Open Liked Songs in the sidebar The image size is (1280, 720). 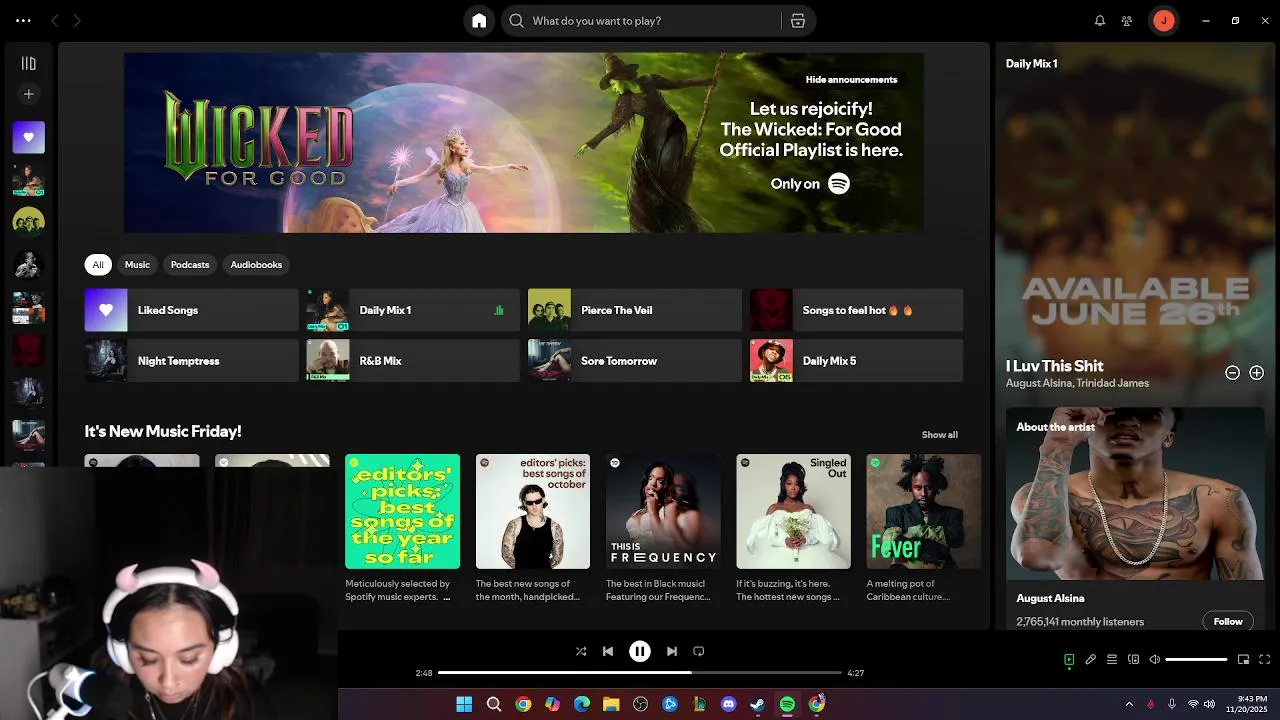coord(29,137)
